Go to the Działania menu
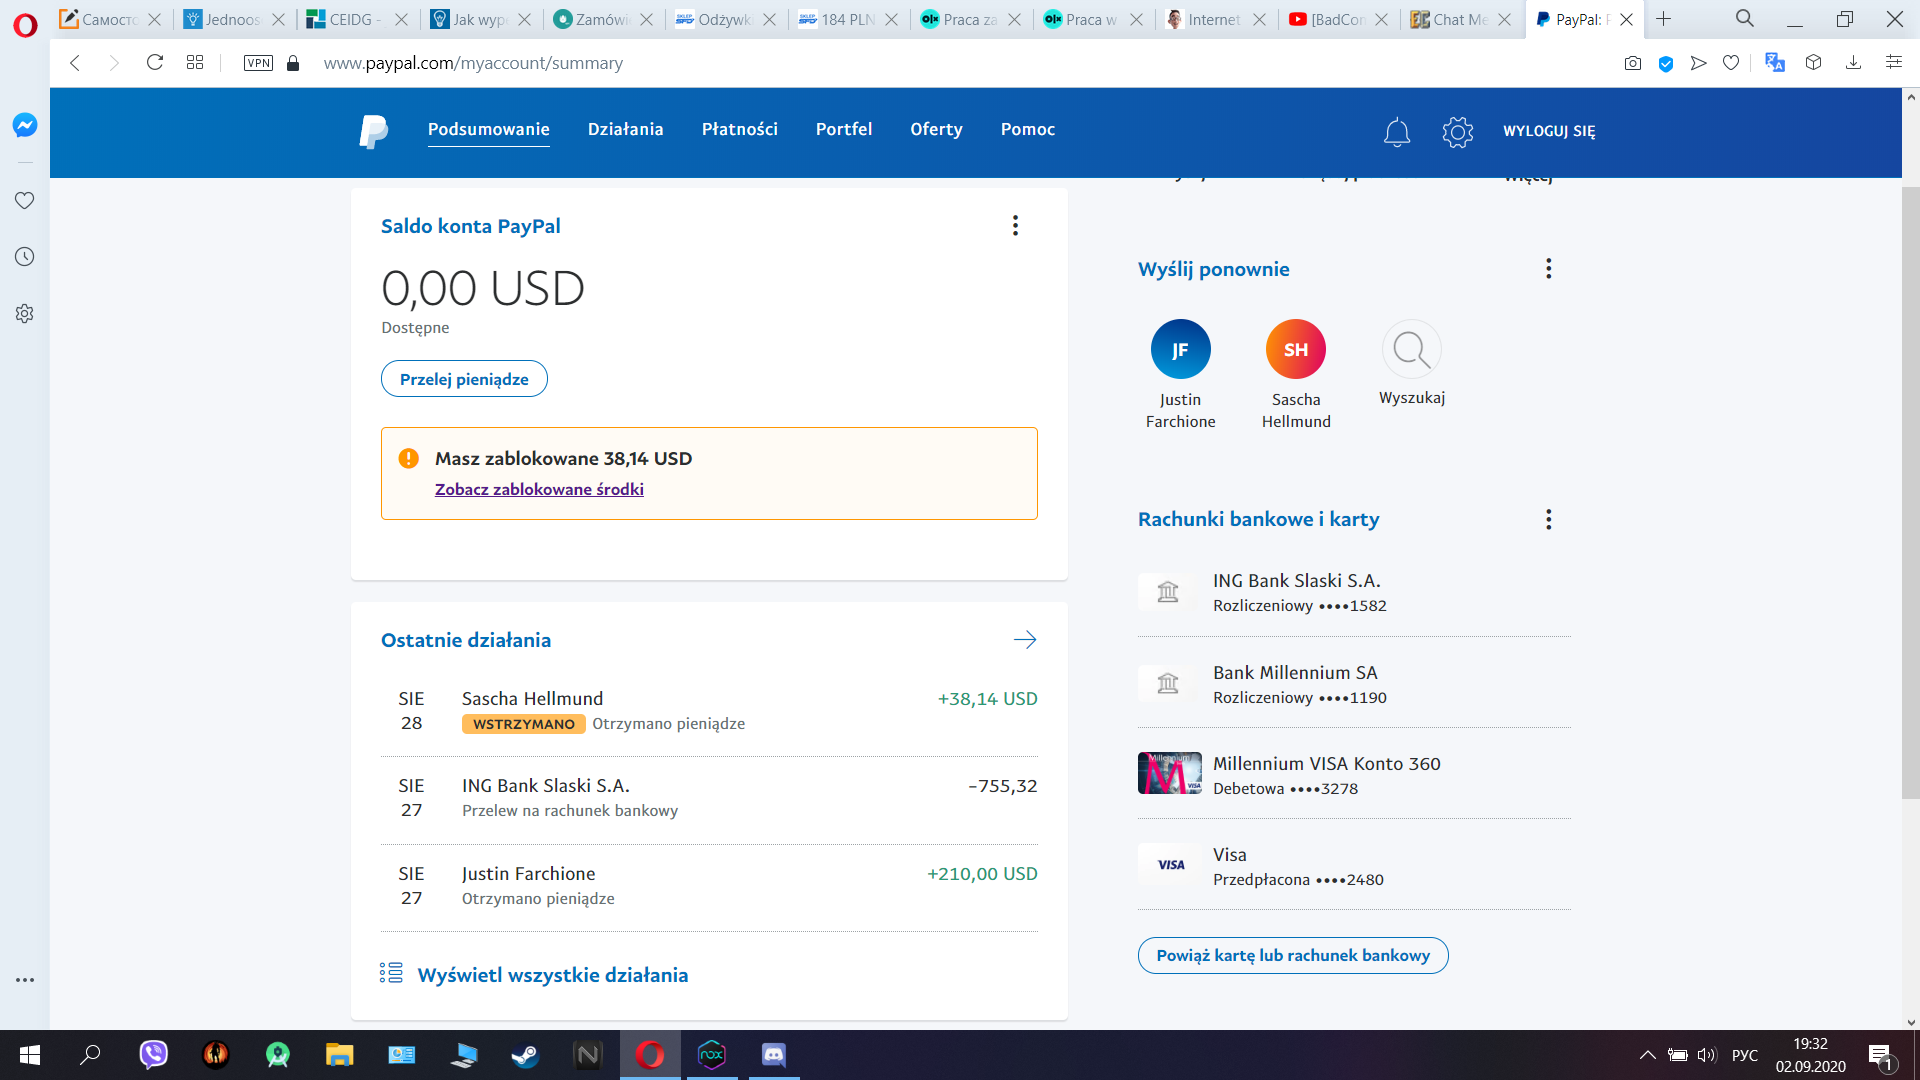 [626, 130]
